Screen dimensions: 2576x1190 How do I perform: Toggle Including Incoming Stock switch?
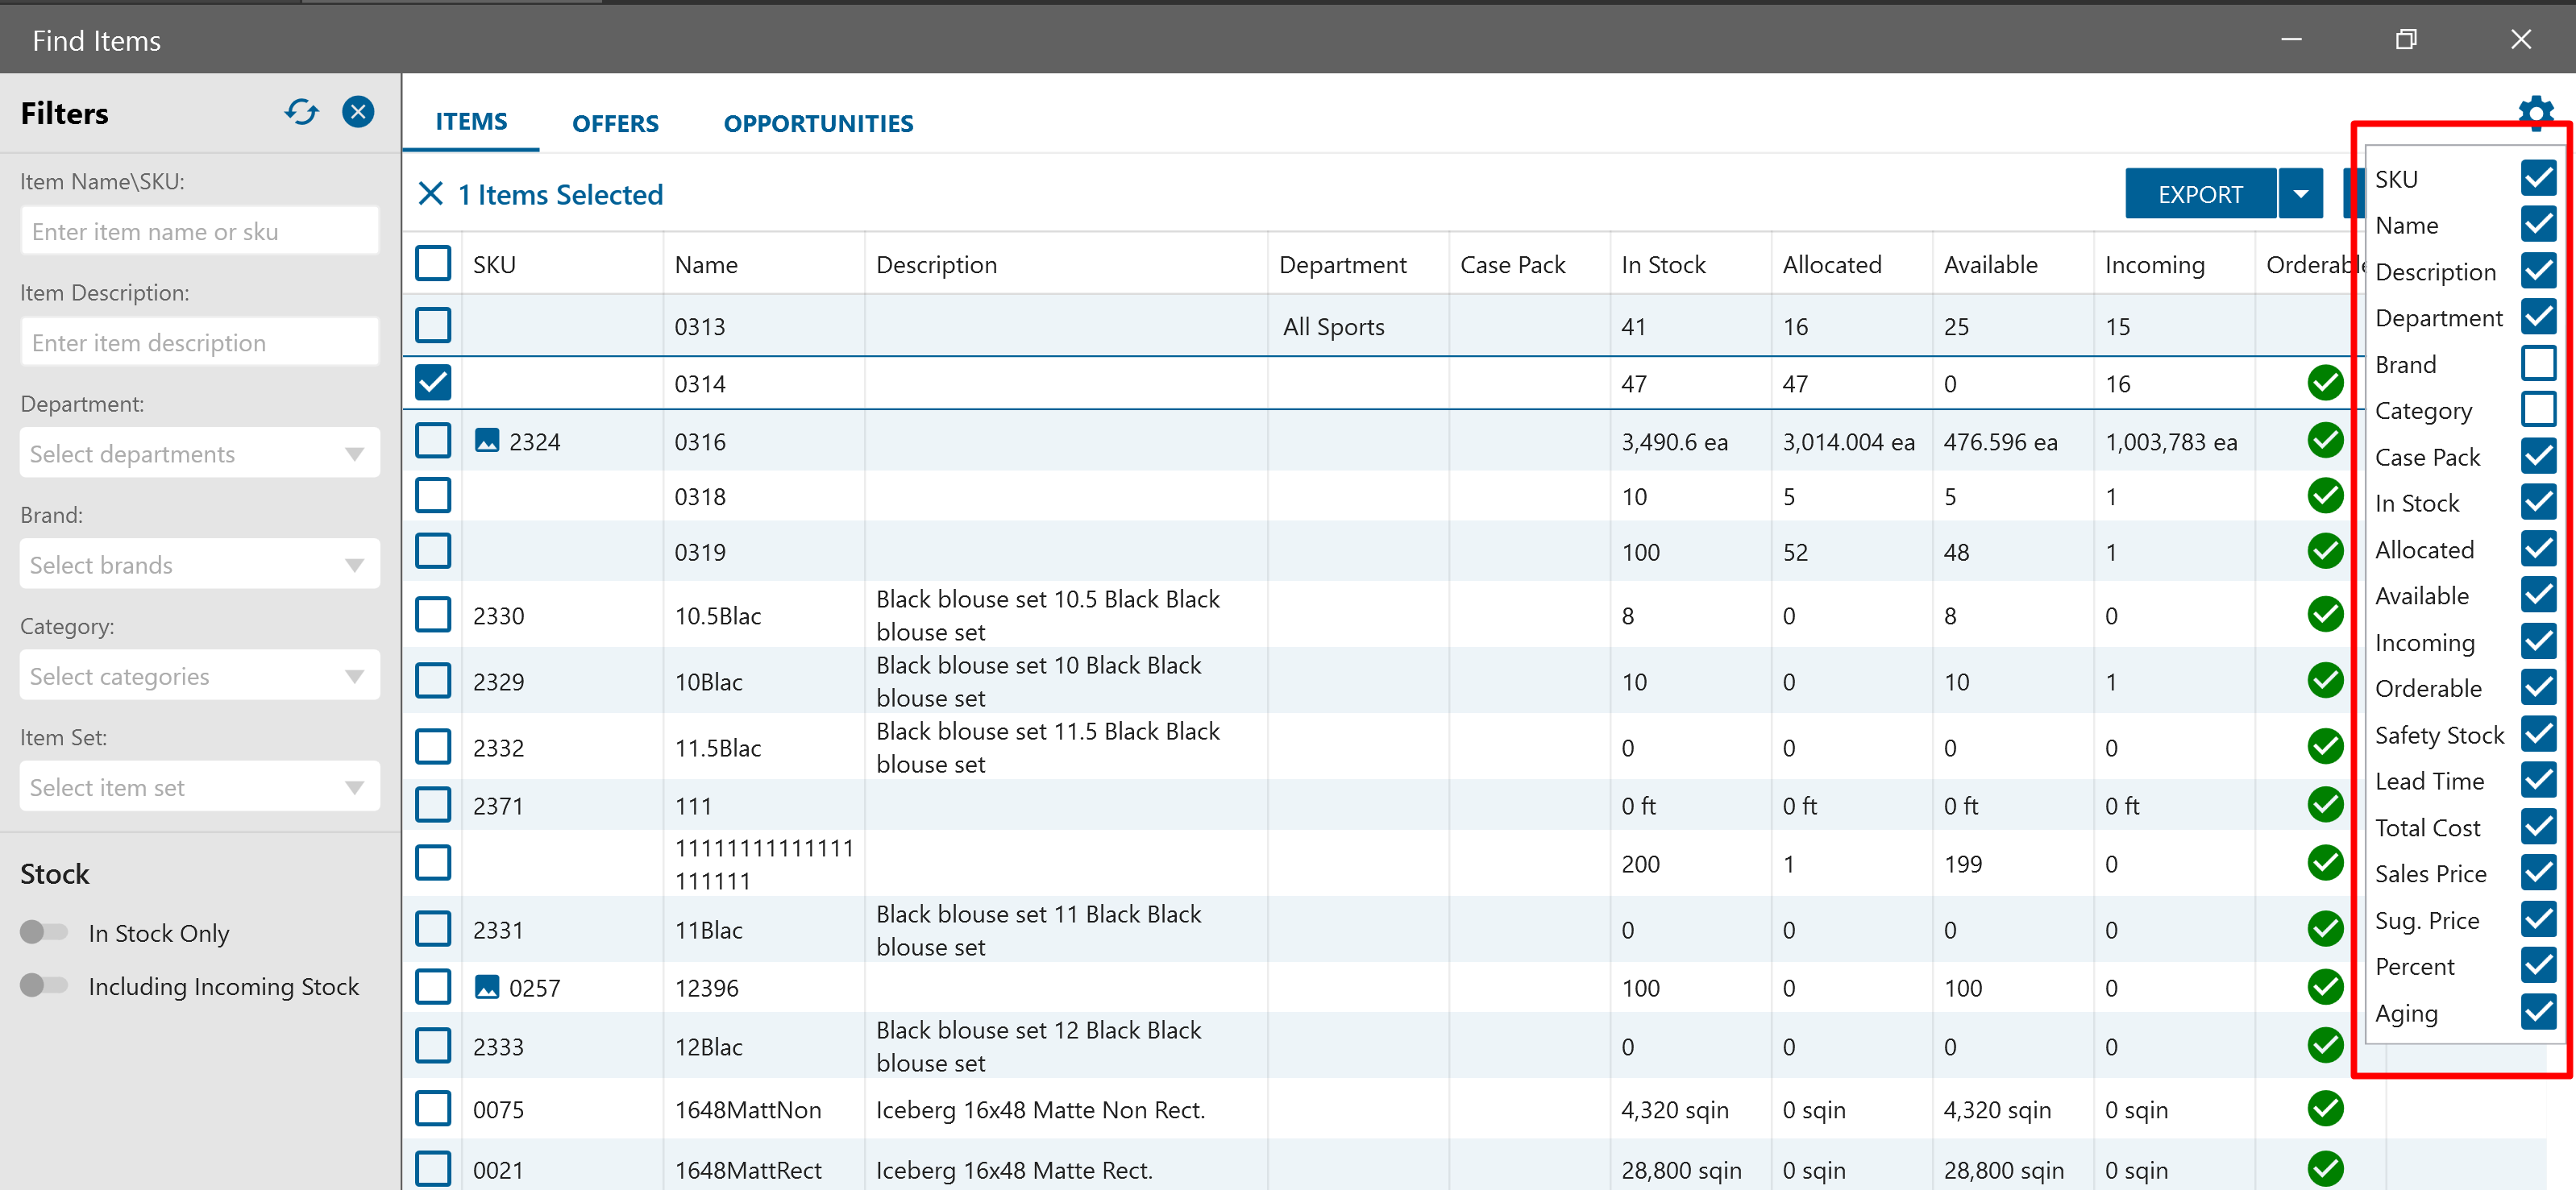pyautogui.click(x=44, y=985)
